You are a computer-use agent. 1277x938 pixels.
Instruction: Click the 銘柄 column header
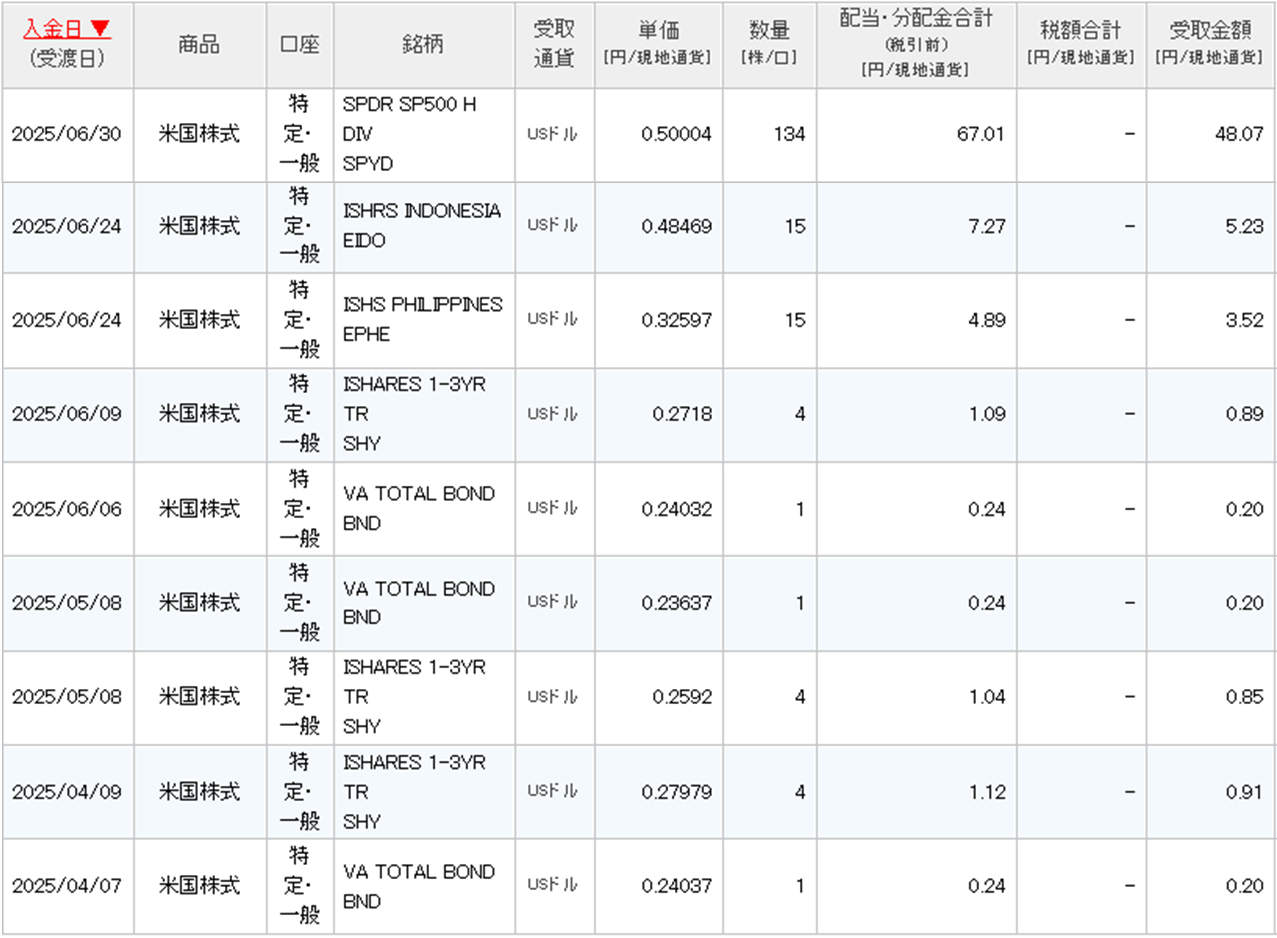click(424, 44)
